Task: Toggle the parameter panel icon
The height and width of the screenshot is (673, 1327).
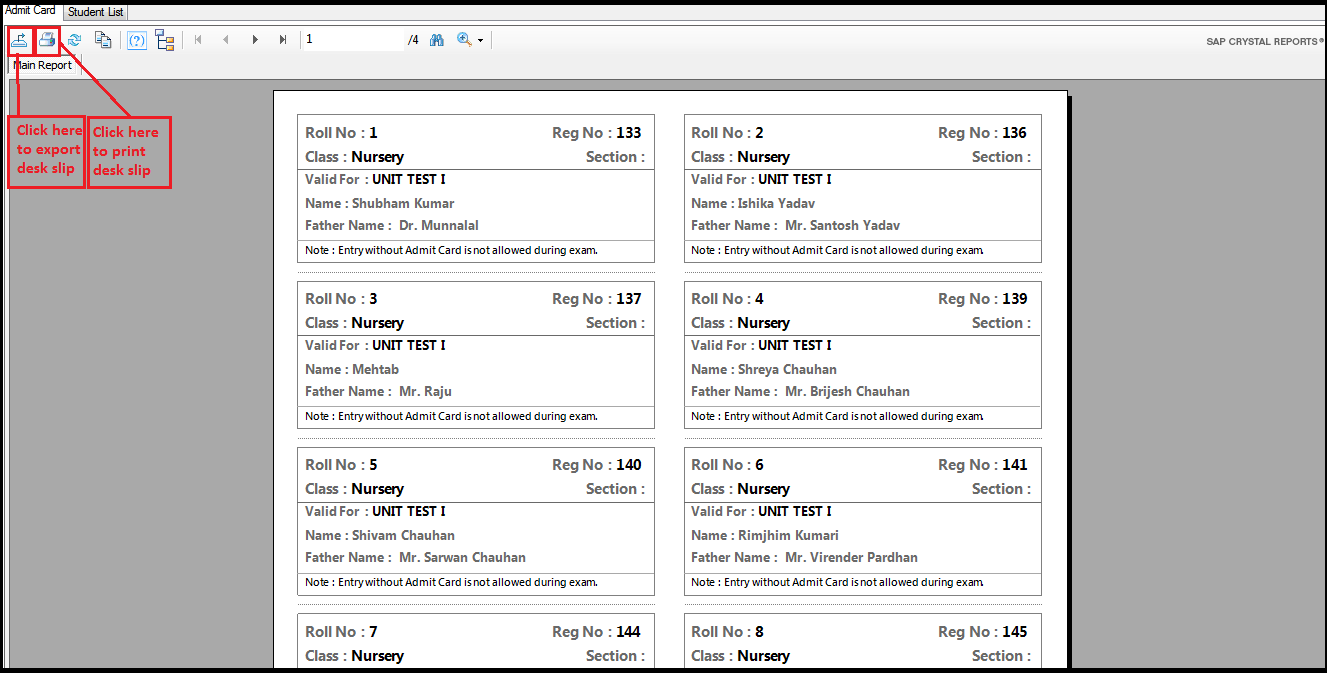Action: [x=137, y=40]
